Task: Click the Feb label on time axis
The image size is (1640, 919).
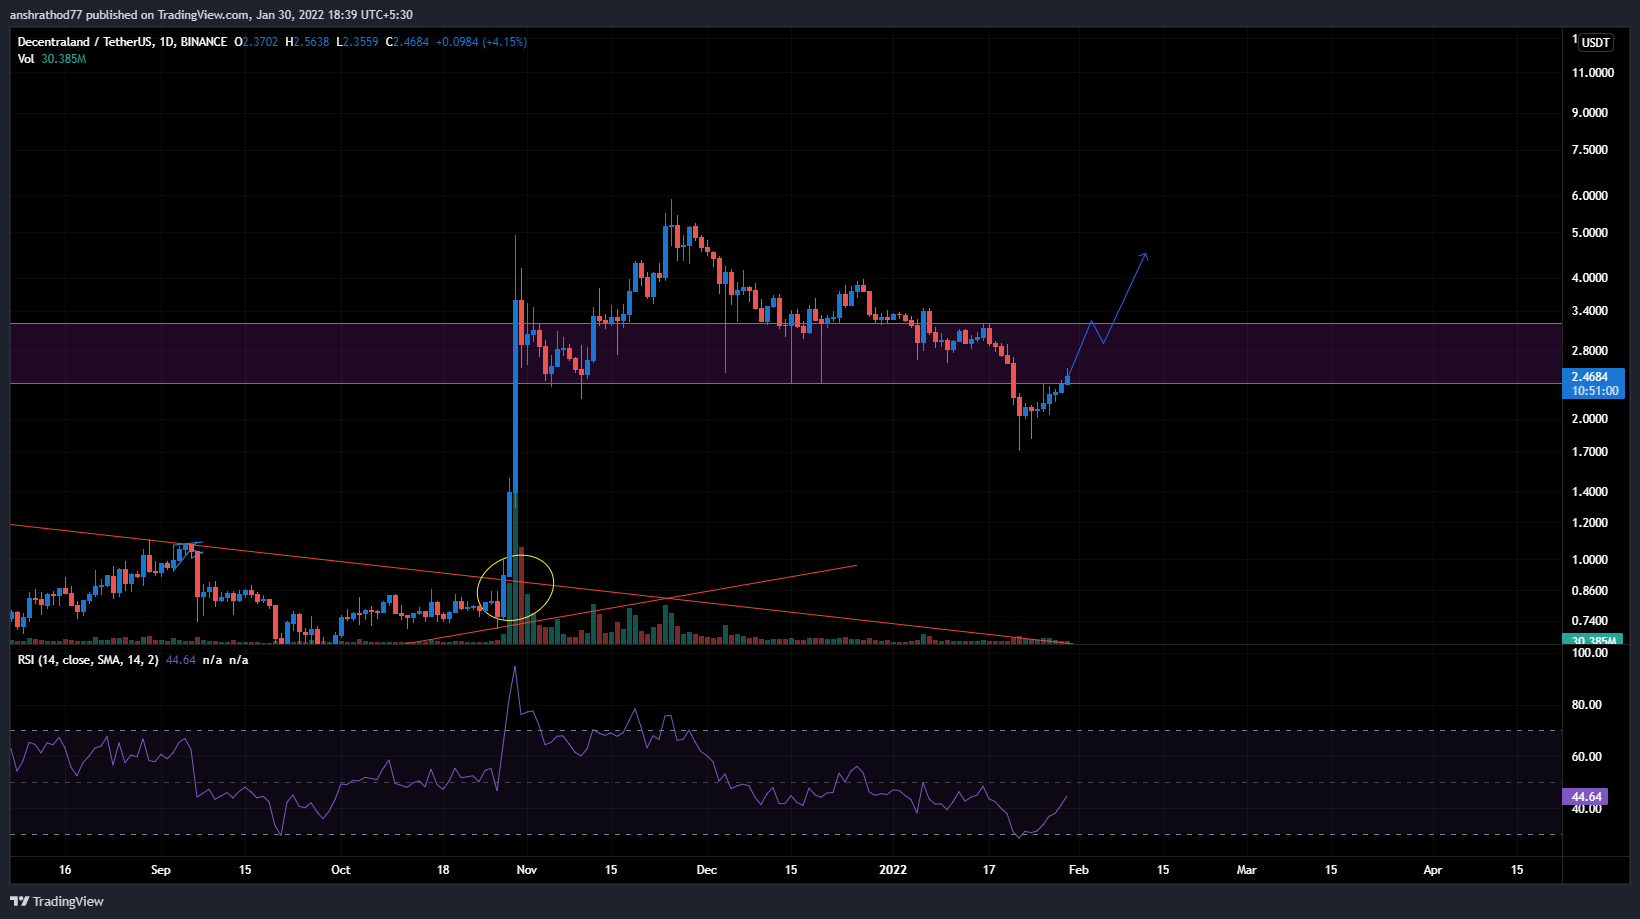Action: pyautogui.click(x=1079, y=870)
